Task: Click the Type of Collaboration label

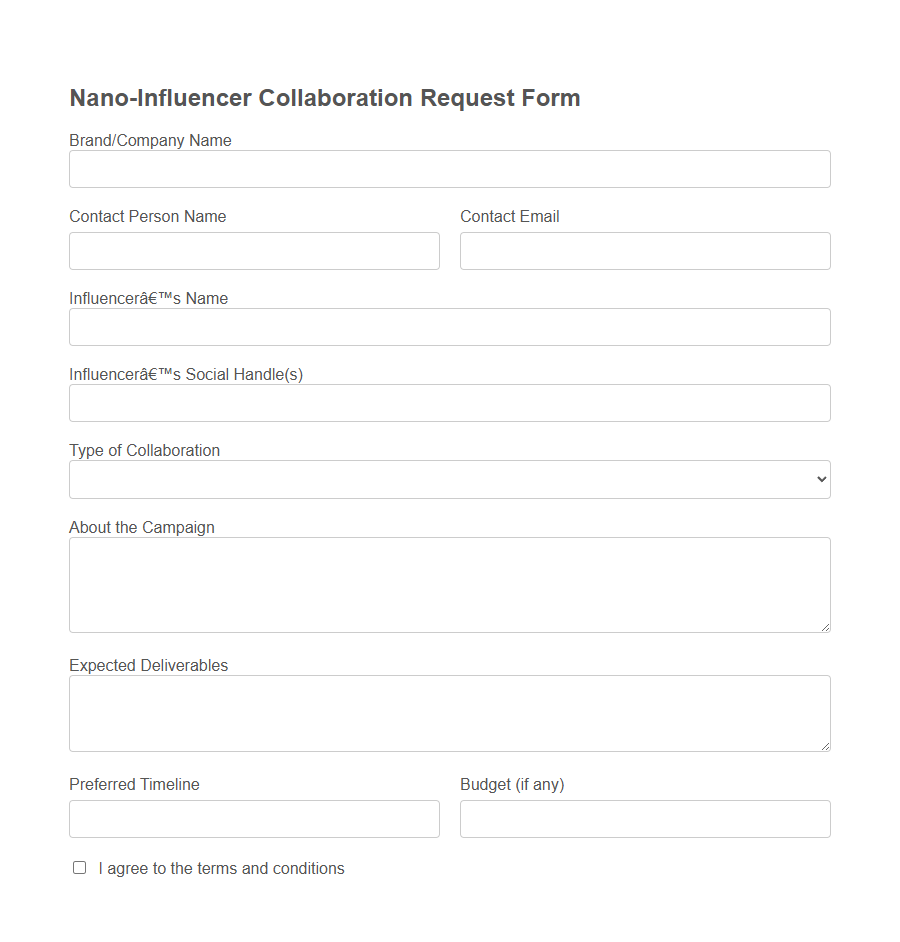Action: pyautogui.click(x=144, y=450)
